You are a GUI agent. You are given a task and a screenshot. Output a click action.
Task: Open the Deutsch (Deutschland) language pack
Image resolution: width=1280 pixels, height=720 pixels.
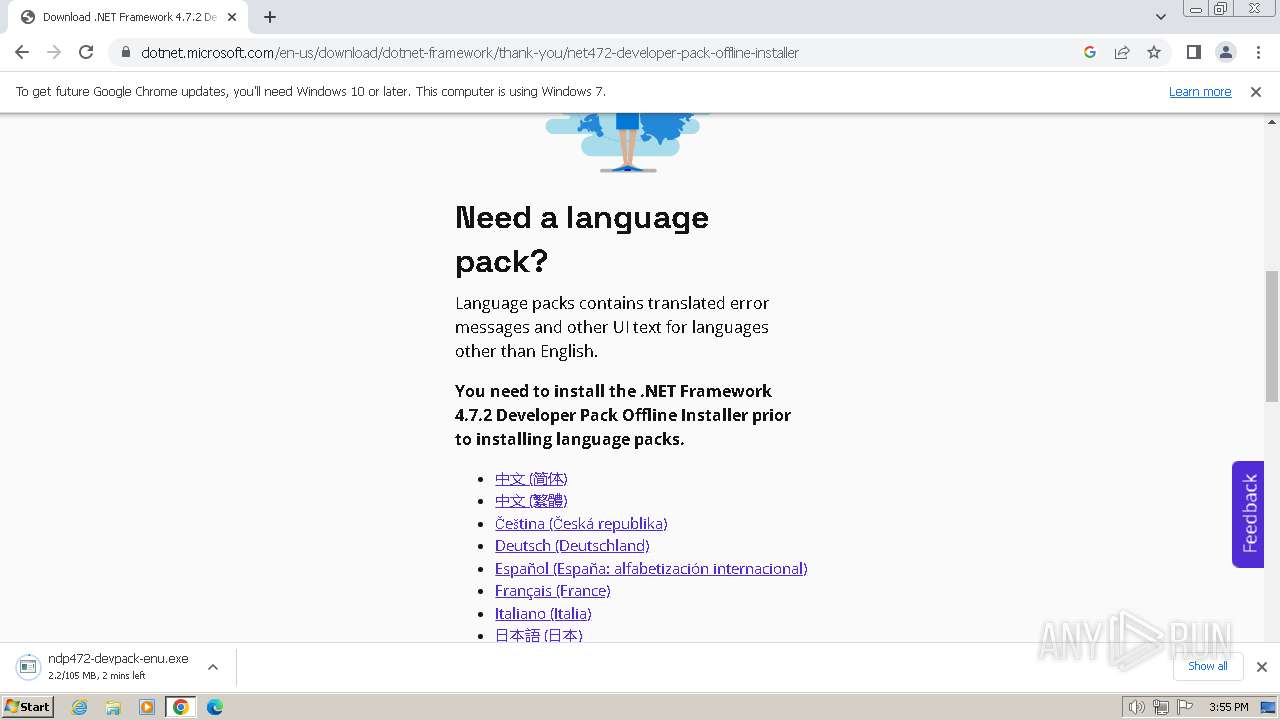click(572, 546)
